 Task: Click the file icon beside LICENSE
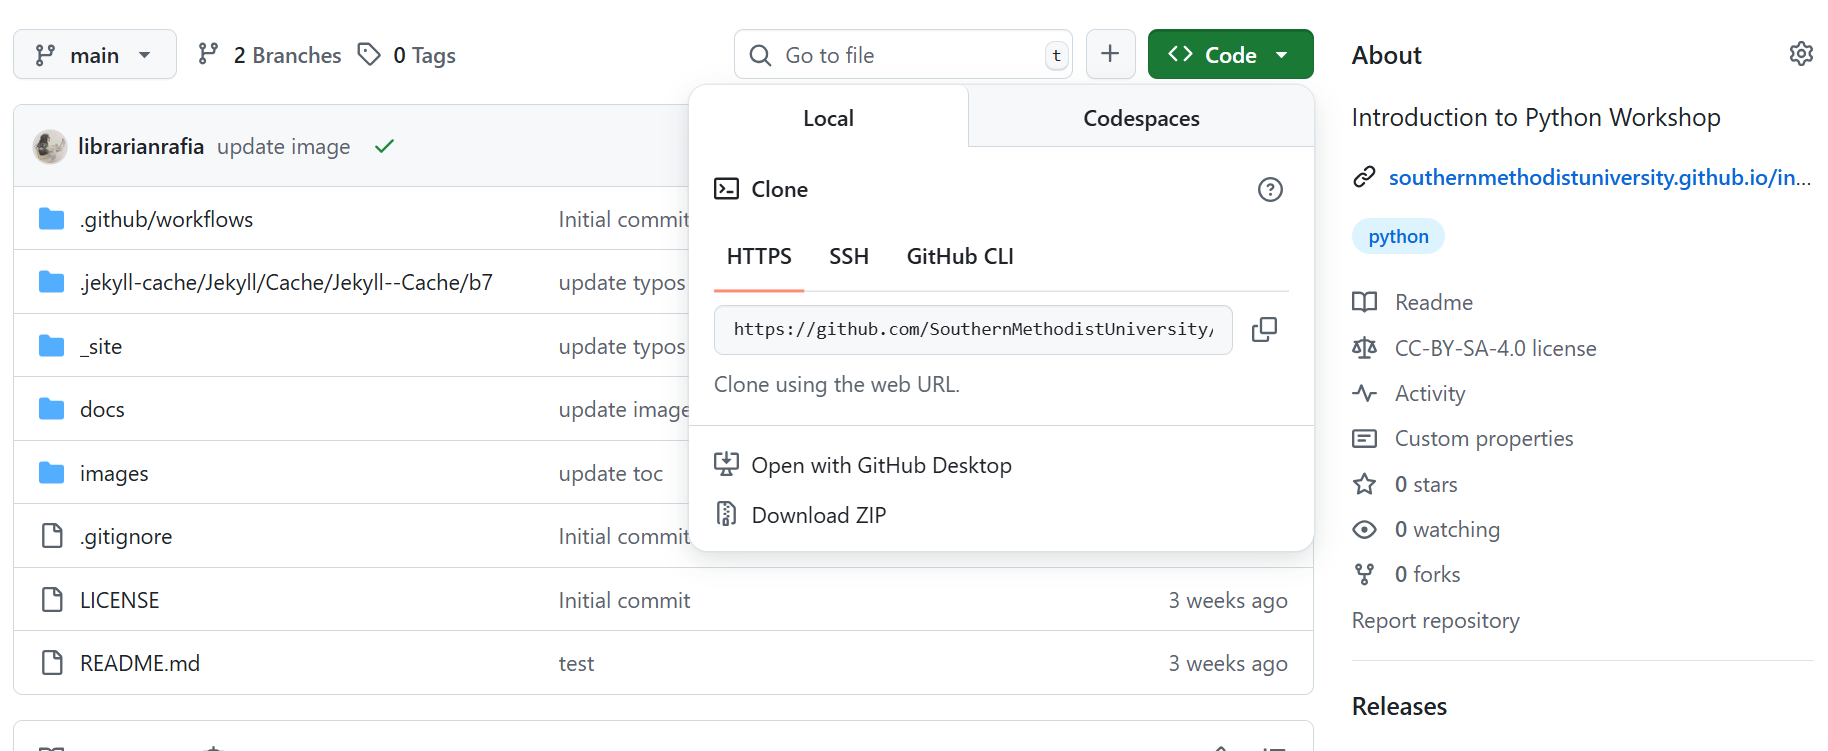pos(52,599)
